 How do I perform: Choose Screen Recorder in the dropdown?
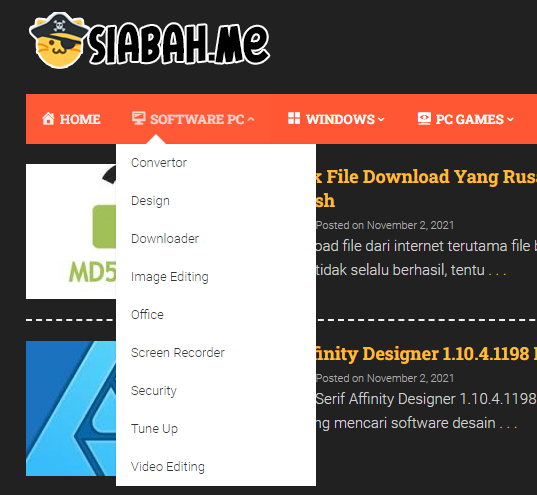pyautogui.click(x=178, y=353)
